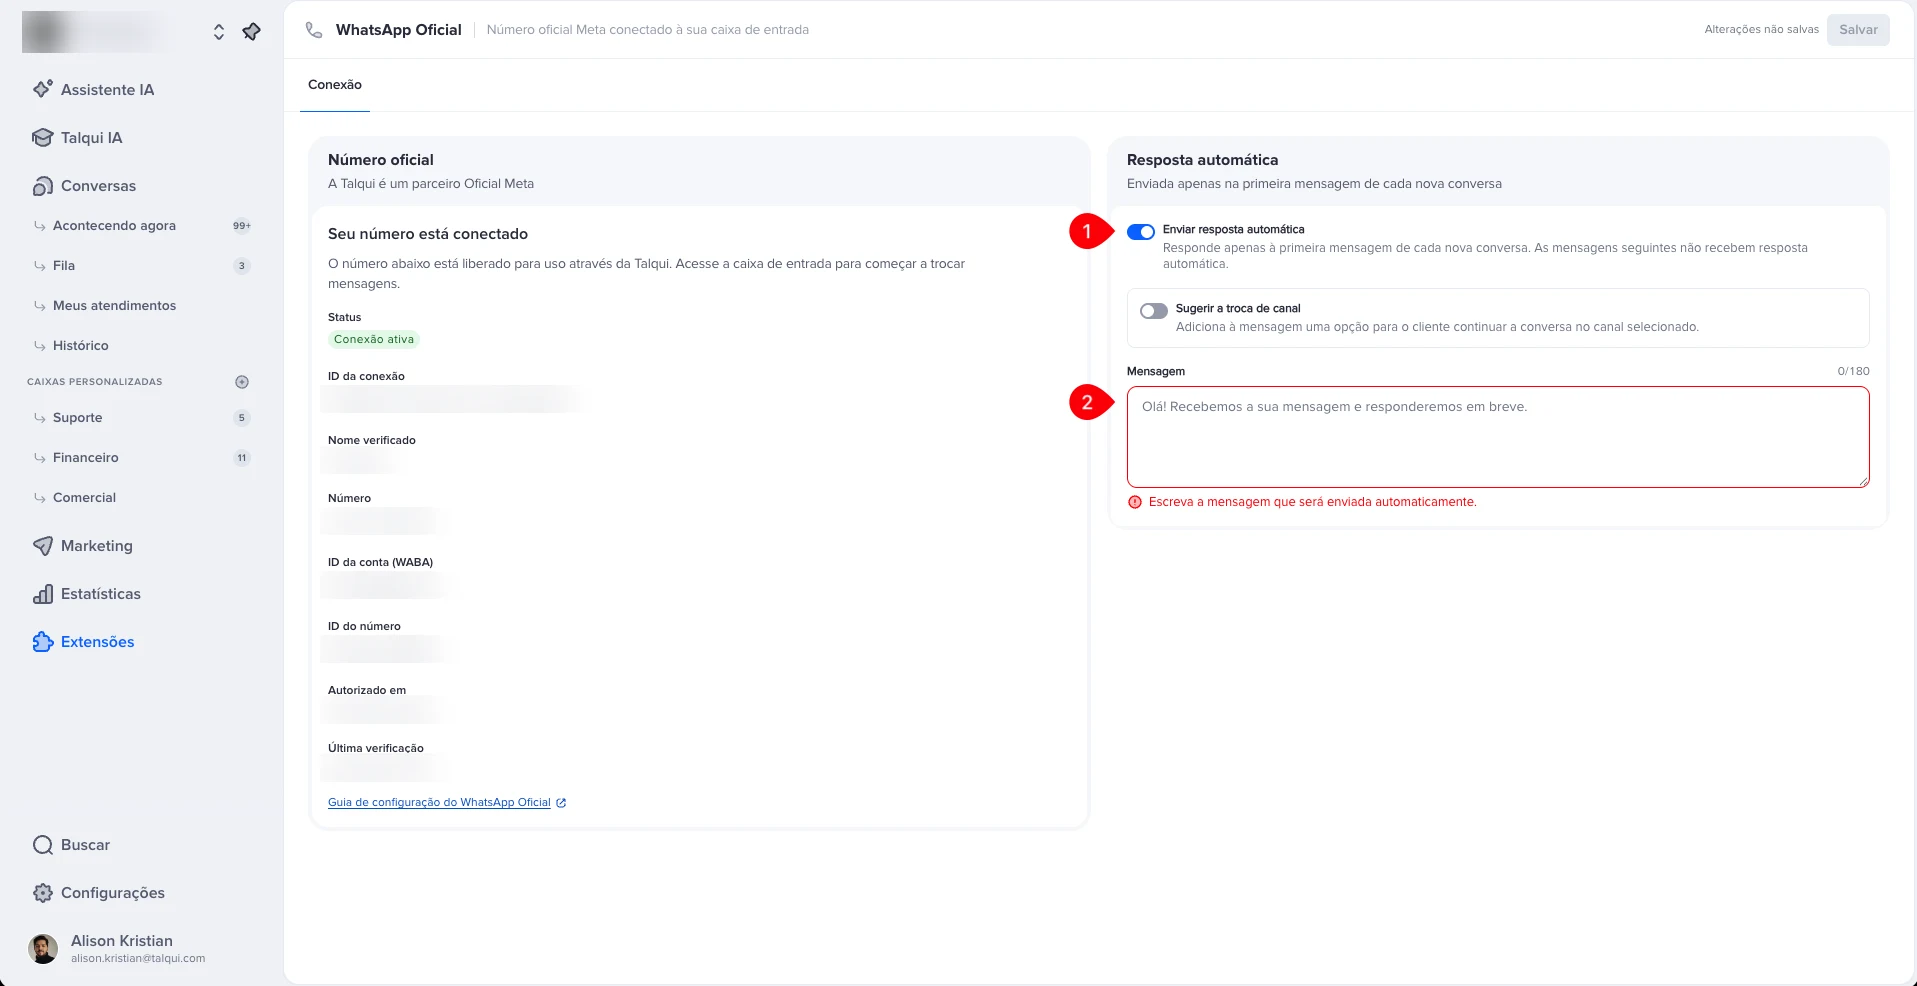1917x986 pixels.
Task: Open the Financeiro inbox
Action: point(85,458)
